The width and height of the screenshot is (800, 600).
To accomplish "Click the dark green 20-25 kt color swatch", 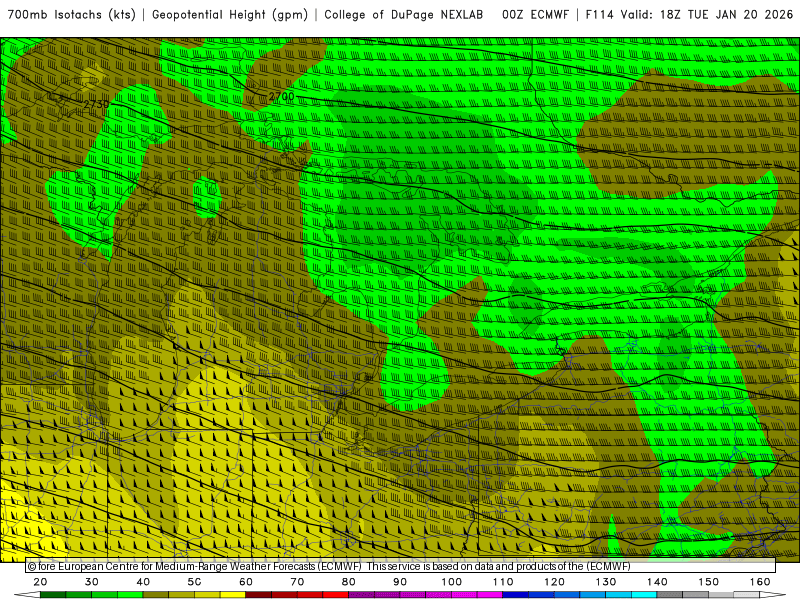I will click(53, 595).
